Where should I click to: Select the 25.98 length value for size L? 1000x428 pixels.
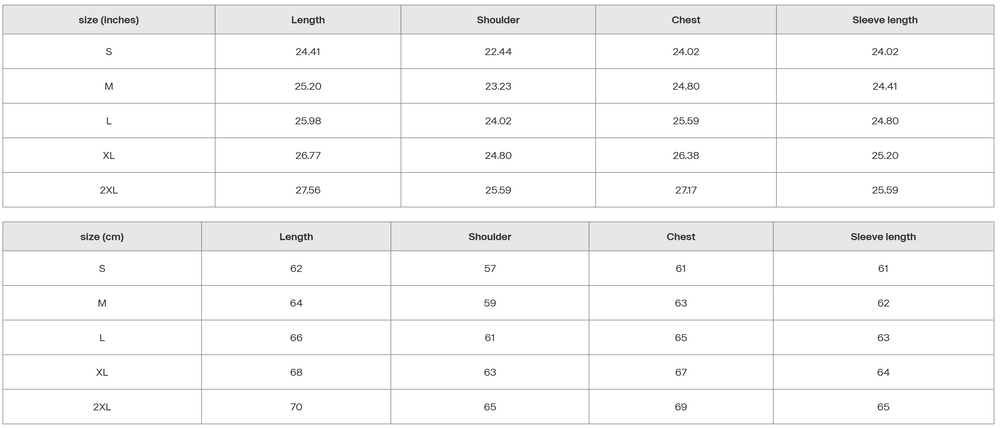[308, 121]
